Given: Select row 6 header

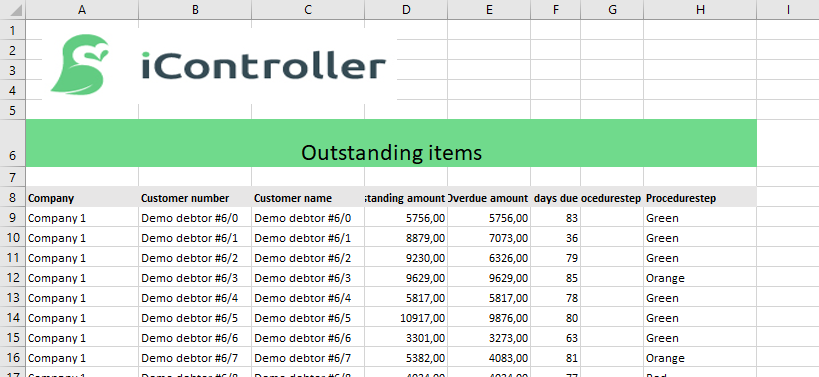Looking at the screenshot, I should coord(13,144).
